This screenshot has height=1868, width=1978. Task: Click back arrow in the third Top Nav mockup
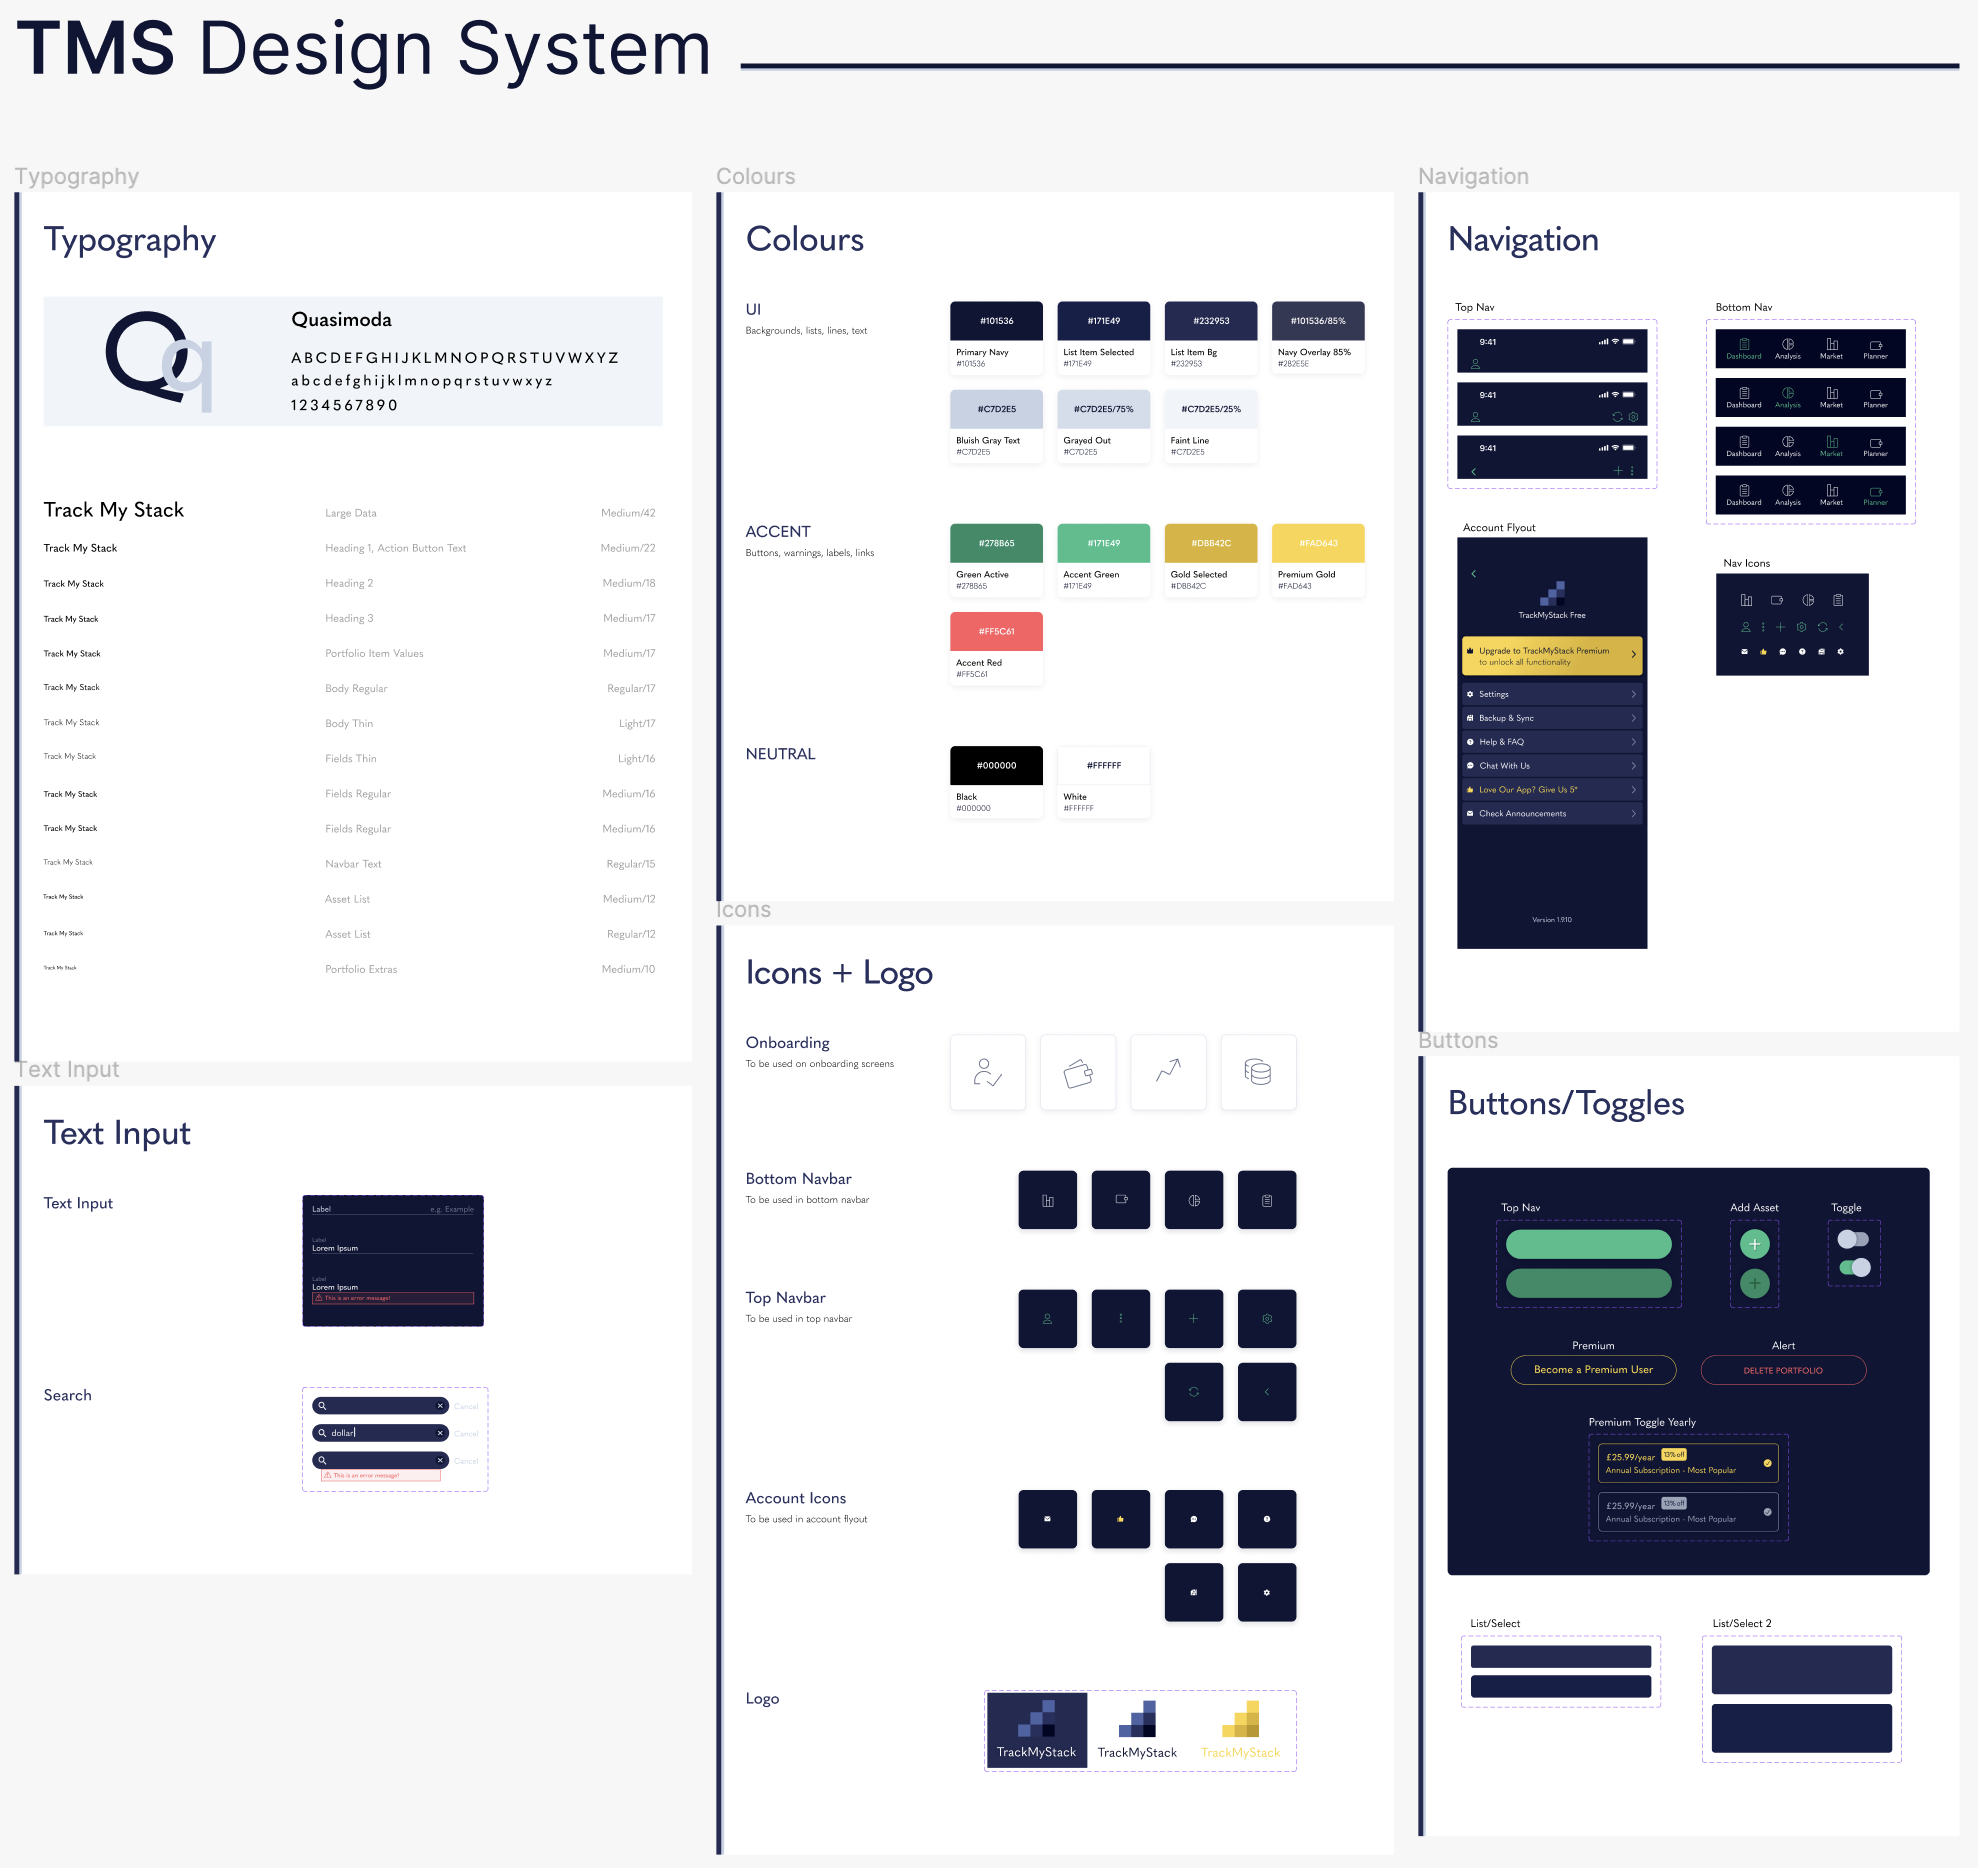(1474, 471)
